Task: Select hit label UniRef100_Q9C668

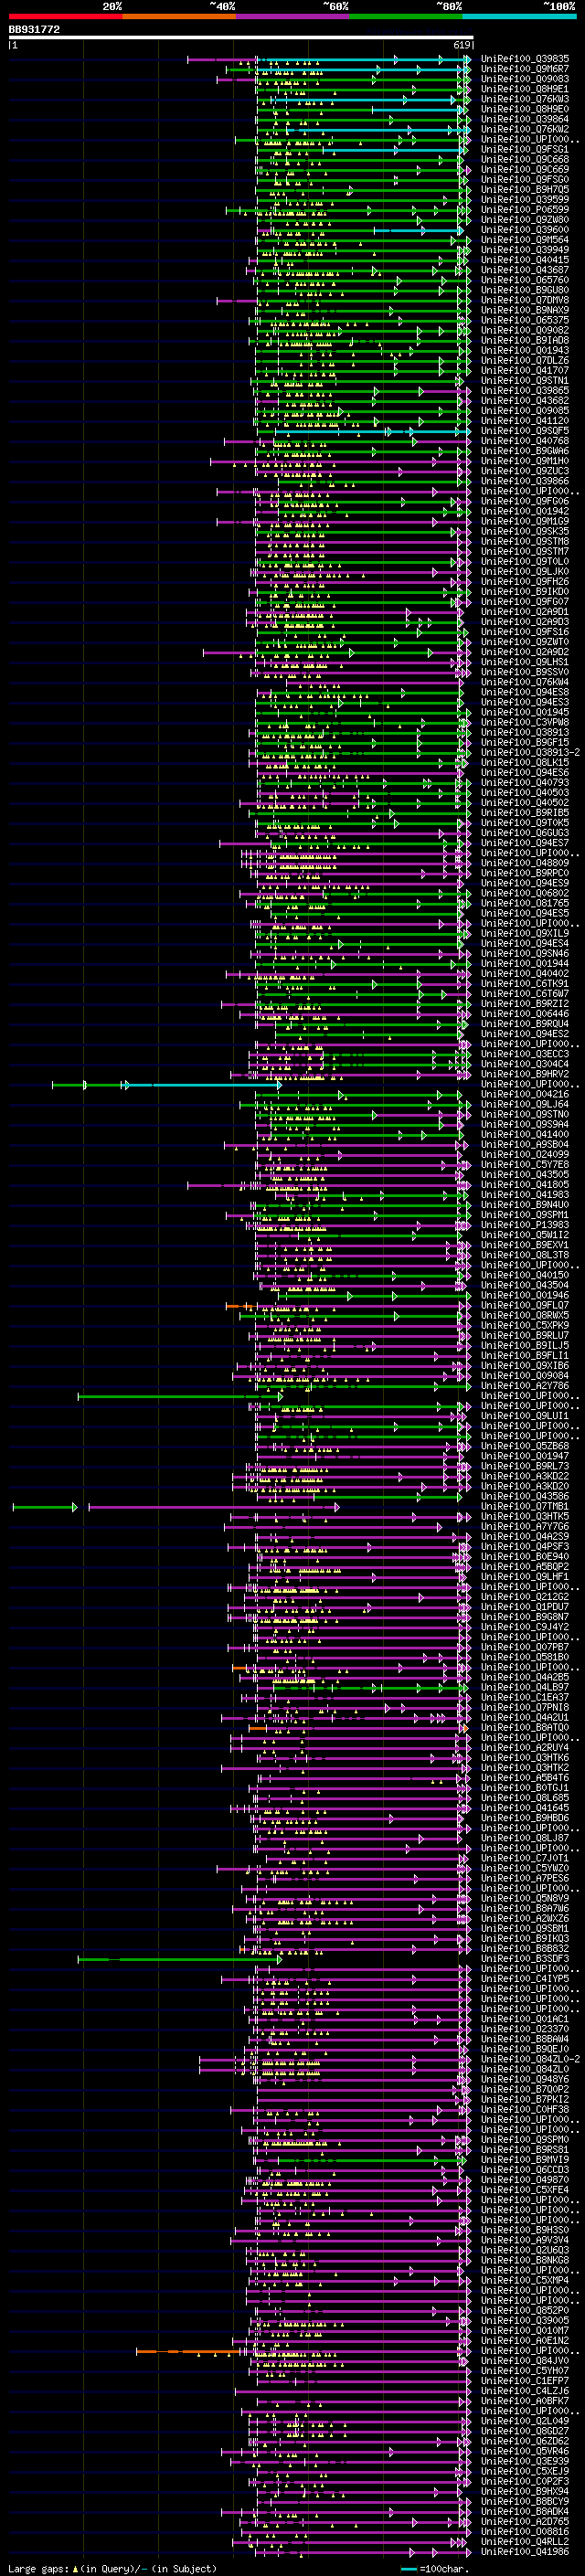Action: point(524,159)
